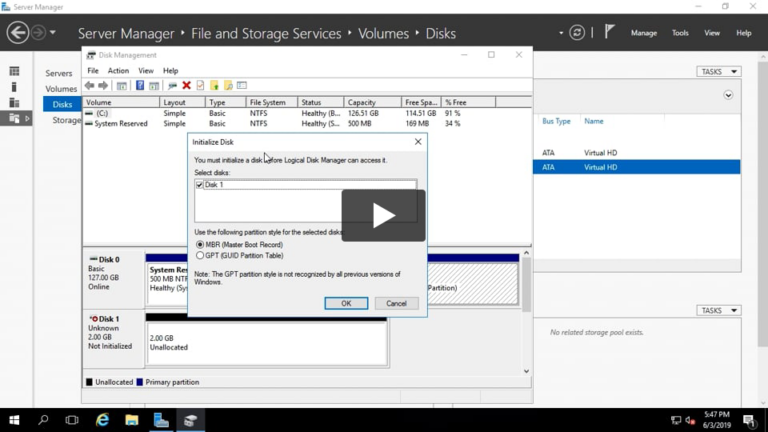This screenshot has height=432, width=768.
Task: Click OK in Initialize Disk dialog
Action: coord(346,303)
